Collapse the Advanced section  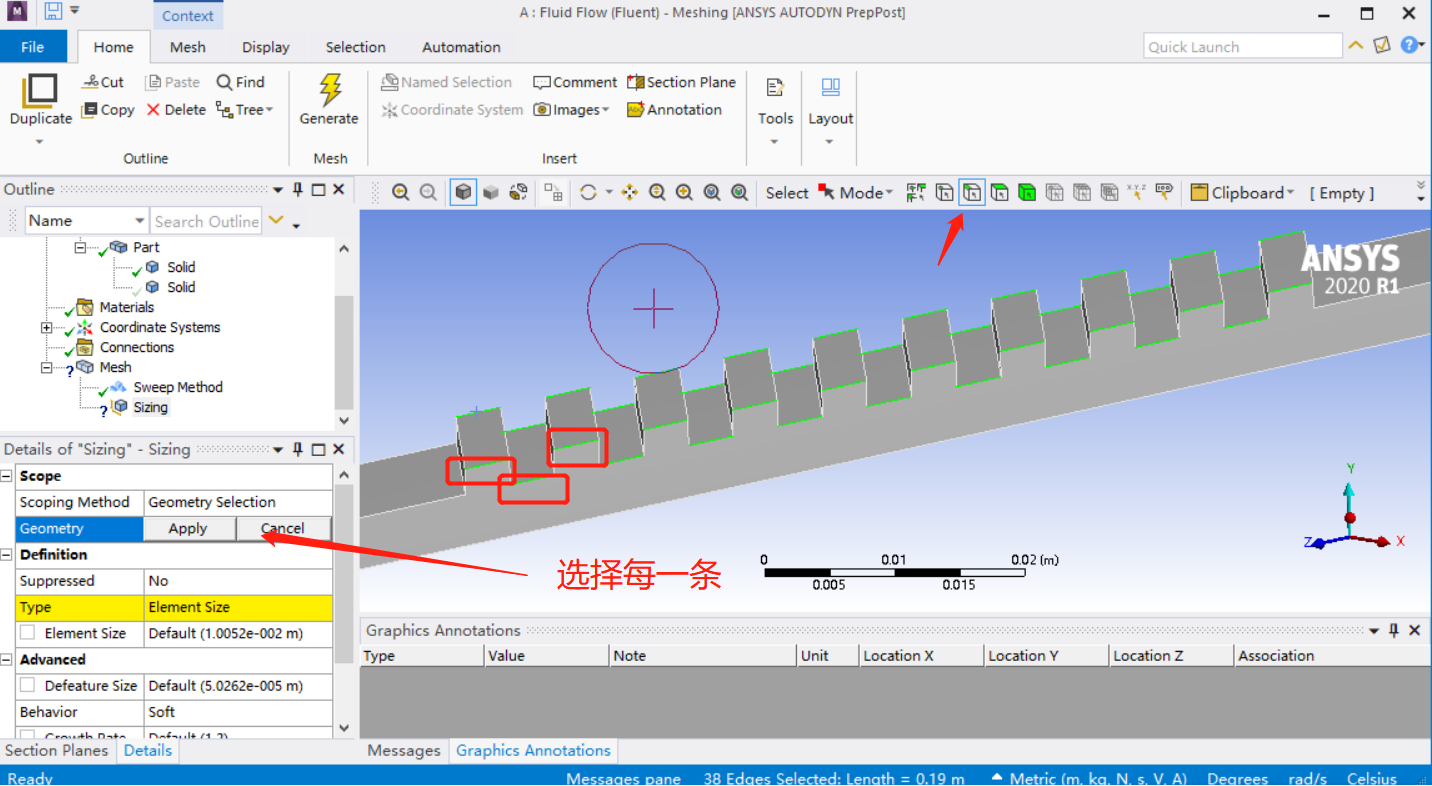click(x=8, y=660)
